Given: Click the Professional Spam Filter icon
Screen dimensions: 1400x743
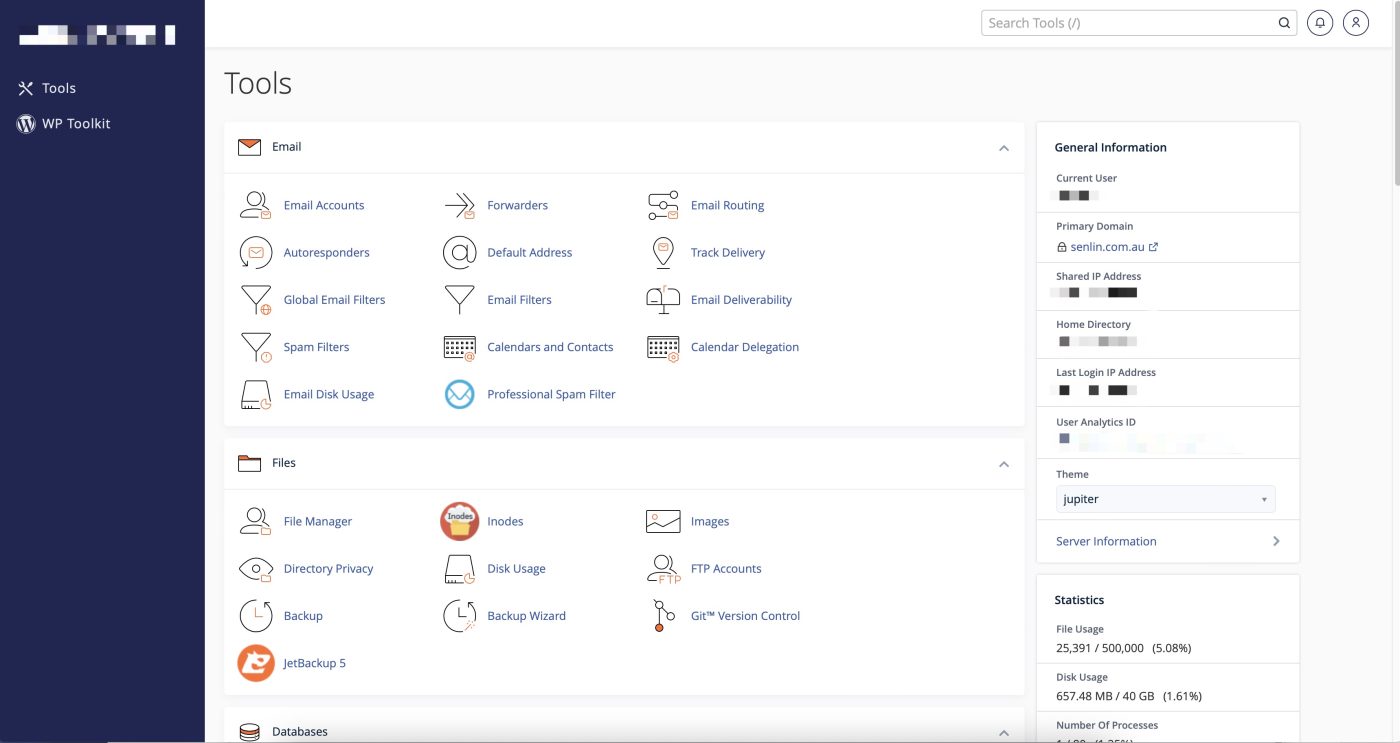Looking at the screenshot, I should tap(459, 395).
